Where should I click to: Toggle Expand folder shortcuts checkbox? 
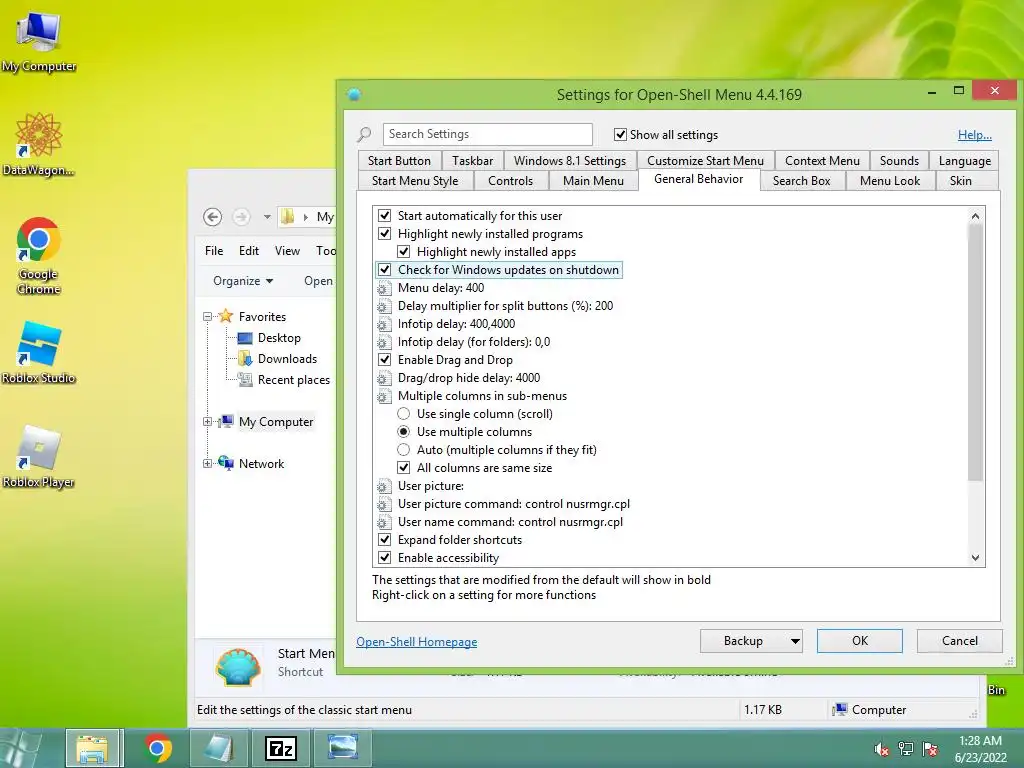[x=385, y=540]
